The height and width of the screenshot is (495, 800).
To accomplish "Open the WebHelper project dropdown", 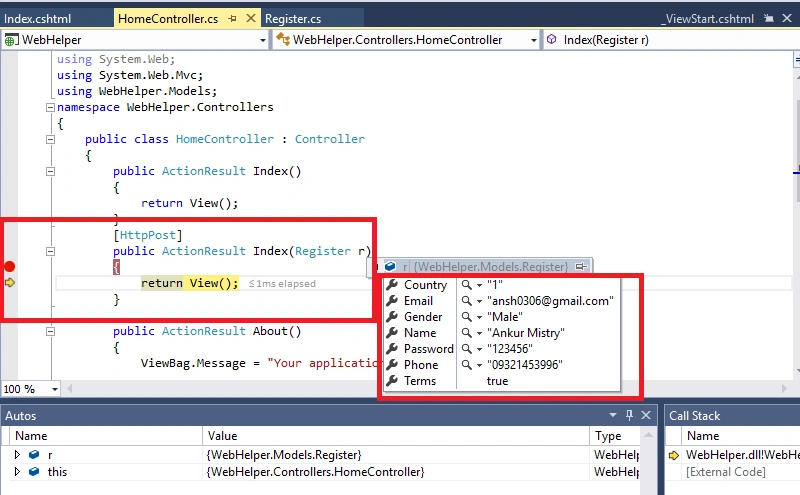I will click(x=263, y=40).
